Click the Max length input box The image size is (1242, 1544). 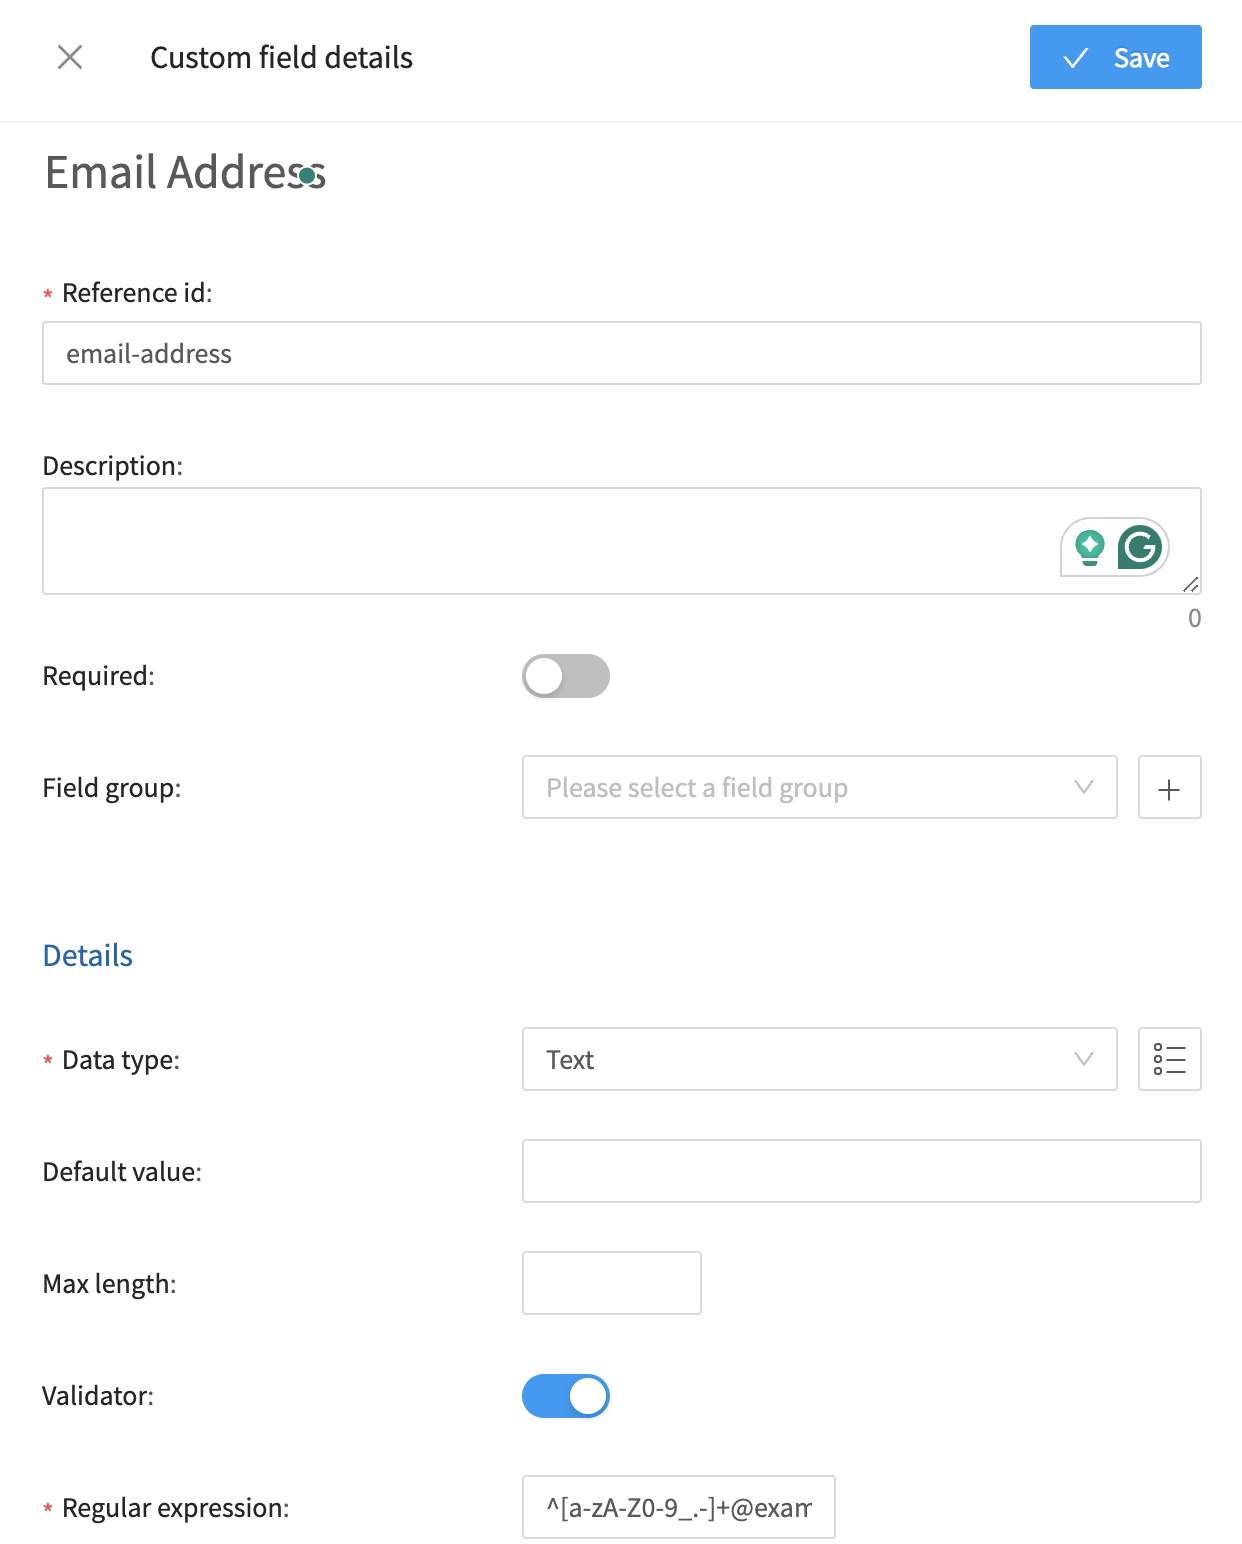[611, 1283]
